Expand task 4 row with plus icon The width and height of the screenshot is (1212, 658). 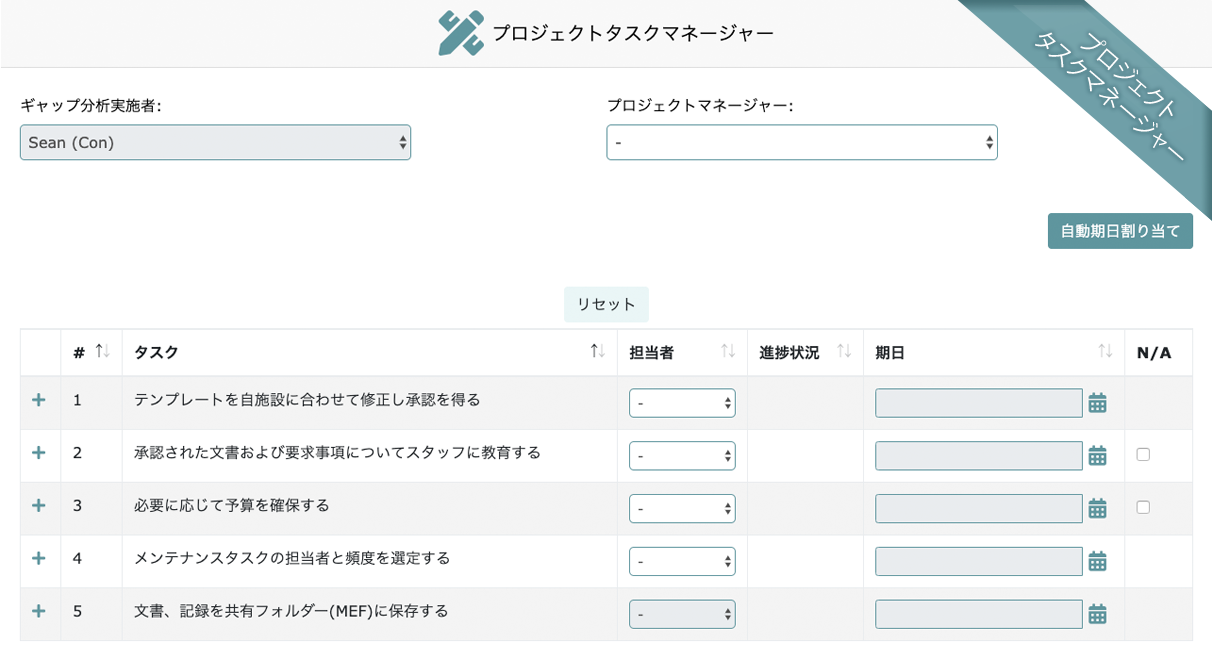(x=39, y=558)
